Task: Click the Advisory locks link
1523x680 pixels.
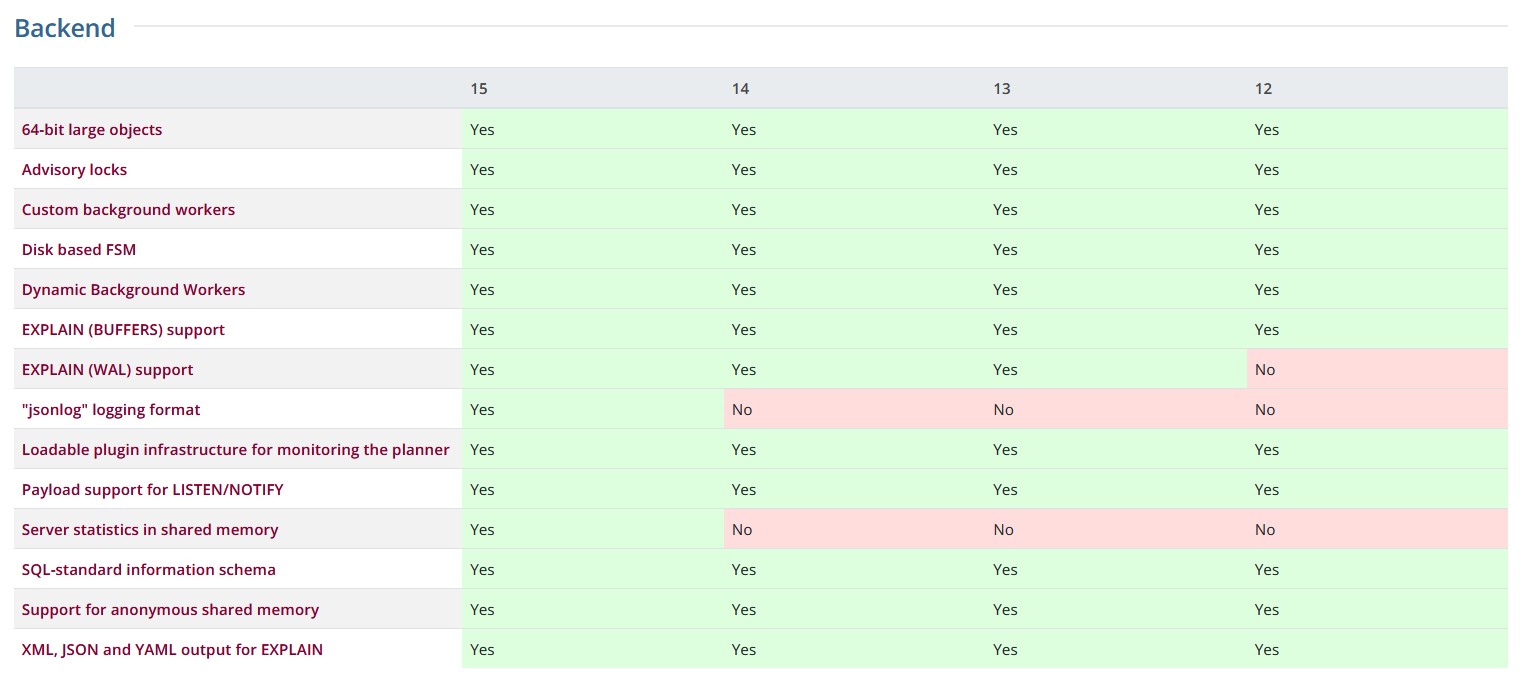Action: (x=75, y=170)
